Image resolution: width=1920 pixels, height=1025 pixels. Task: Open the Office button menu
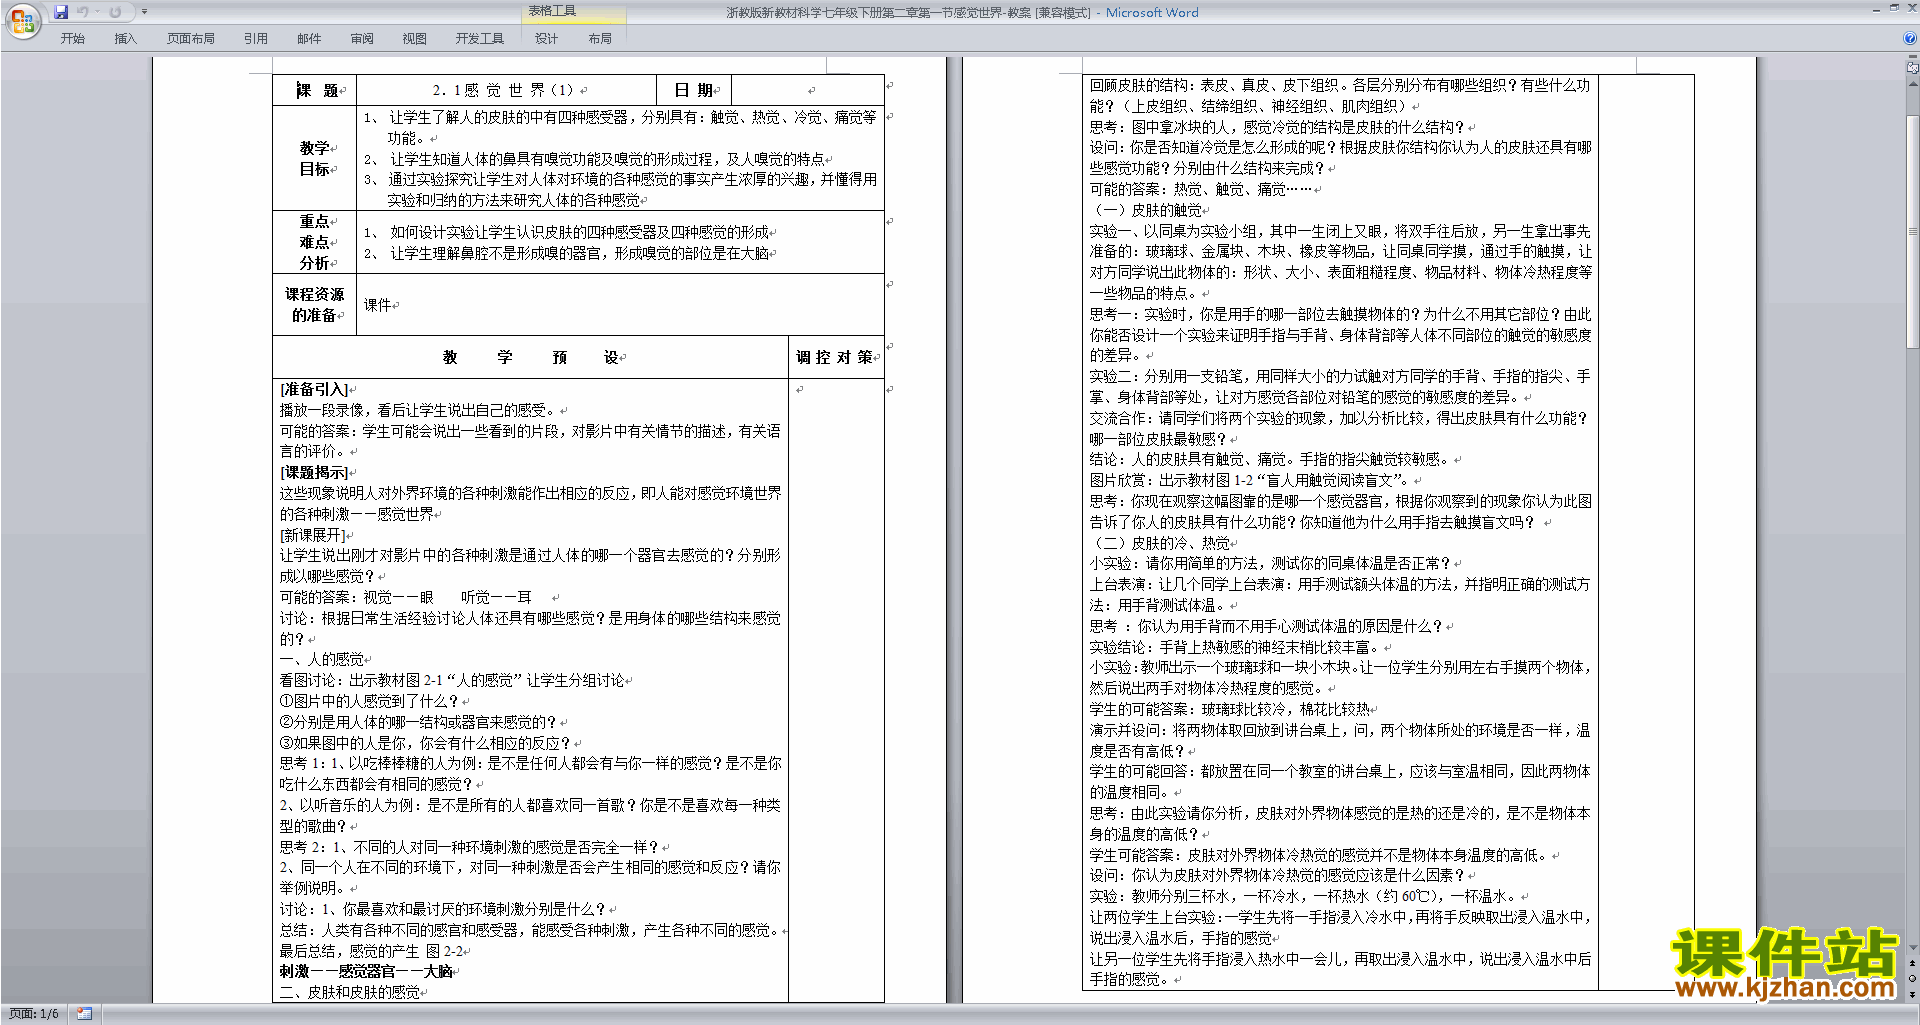[x=22, y=20]
